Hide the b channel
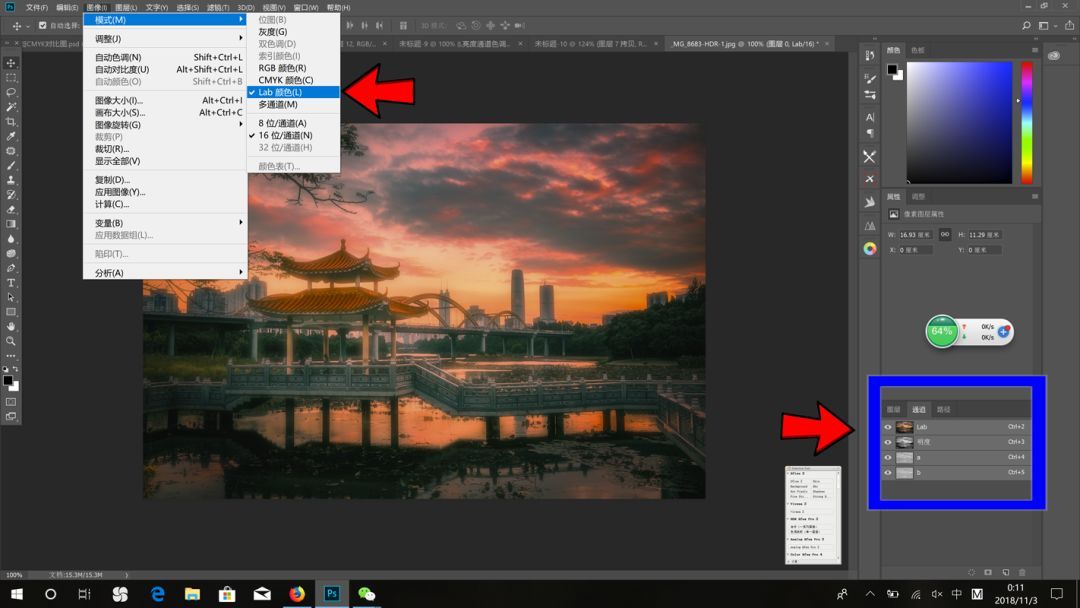The image size is (1080, 608). (x=888, y=472)
